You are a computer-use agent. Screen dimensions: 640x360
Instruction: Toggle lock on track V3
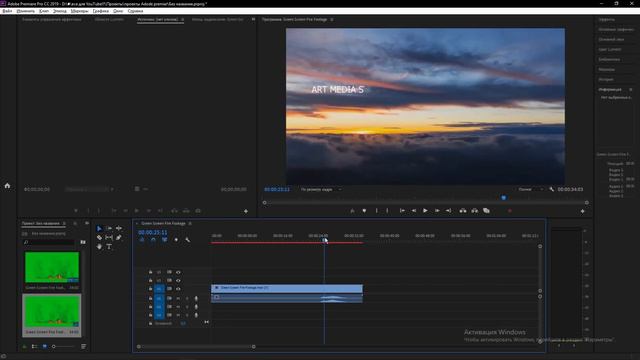151,272
